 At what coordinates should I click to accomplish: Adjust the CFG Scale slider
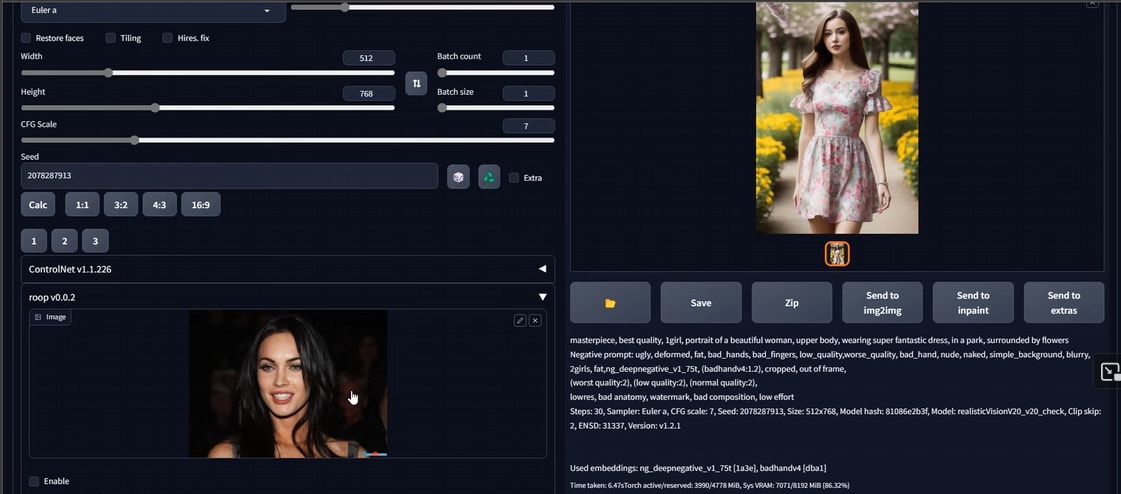135,141
